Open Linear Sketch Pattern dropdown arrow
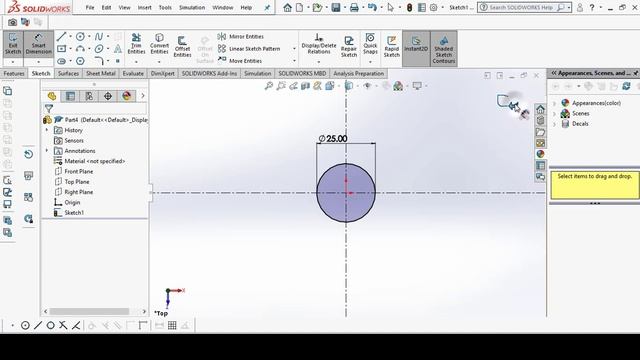Screen dimensions: 640x360 (294, 49)
